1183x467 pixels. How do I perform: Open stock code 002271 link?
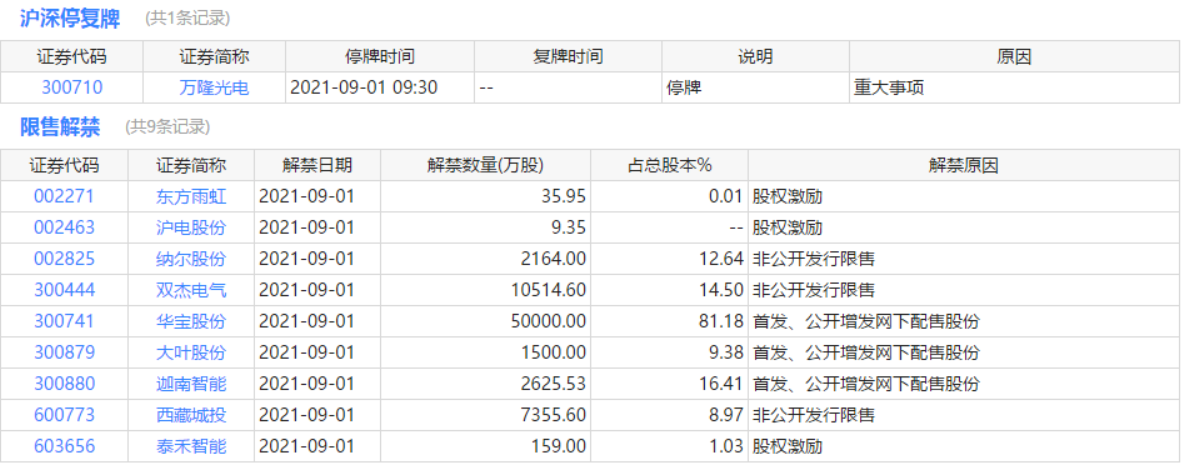point(64,197)
